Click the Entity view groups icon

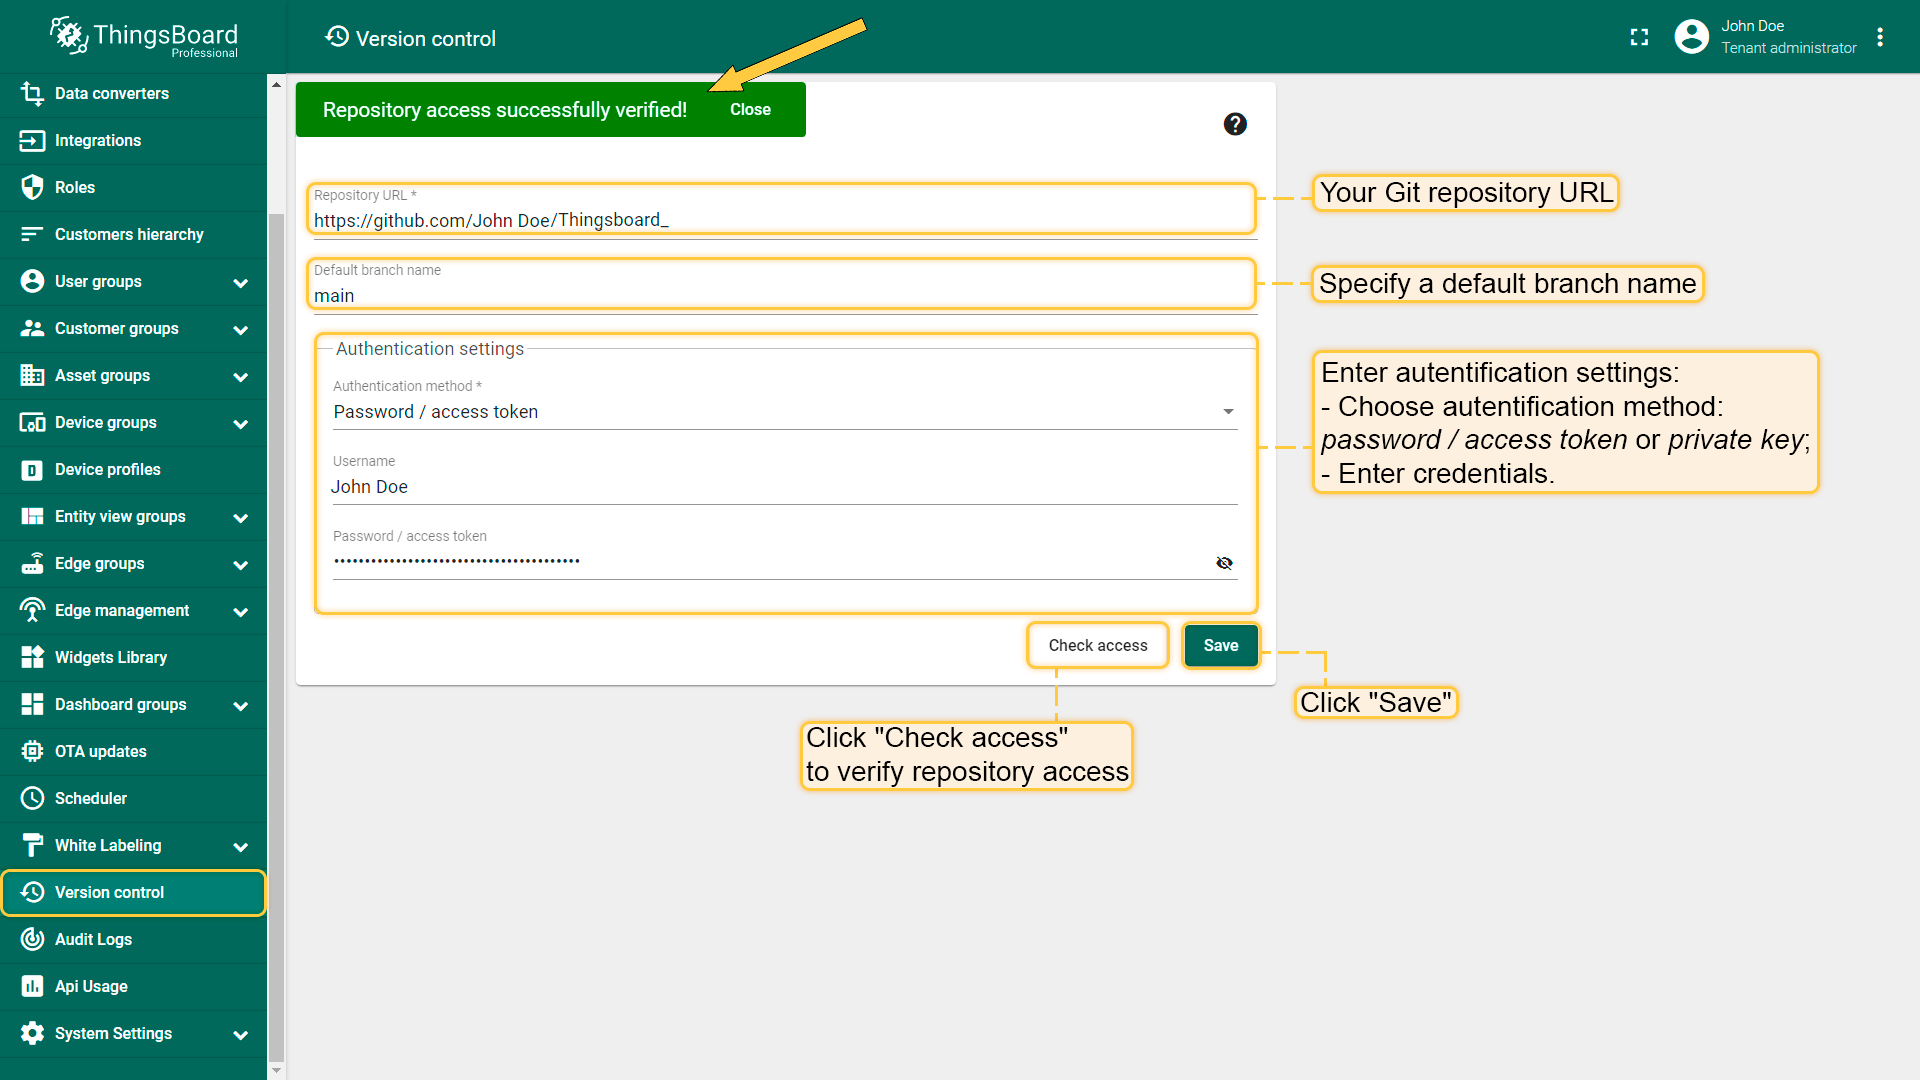pyautogui.click(x=32, y=516)
